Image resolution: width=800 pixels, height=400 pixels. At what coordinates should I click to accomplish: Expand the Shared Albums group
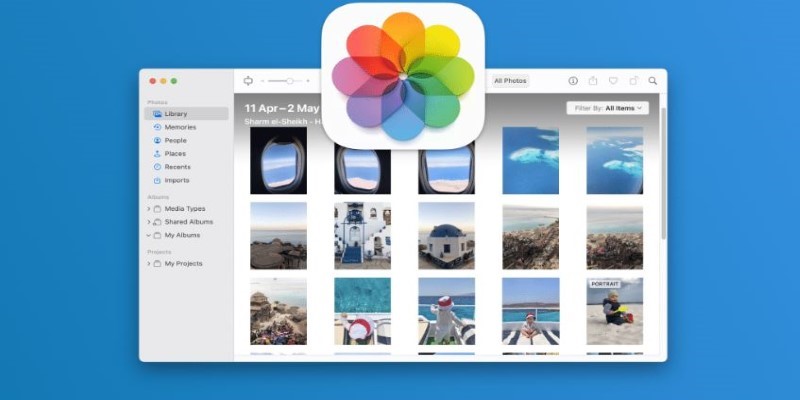click(x=149, y=222)
